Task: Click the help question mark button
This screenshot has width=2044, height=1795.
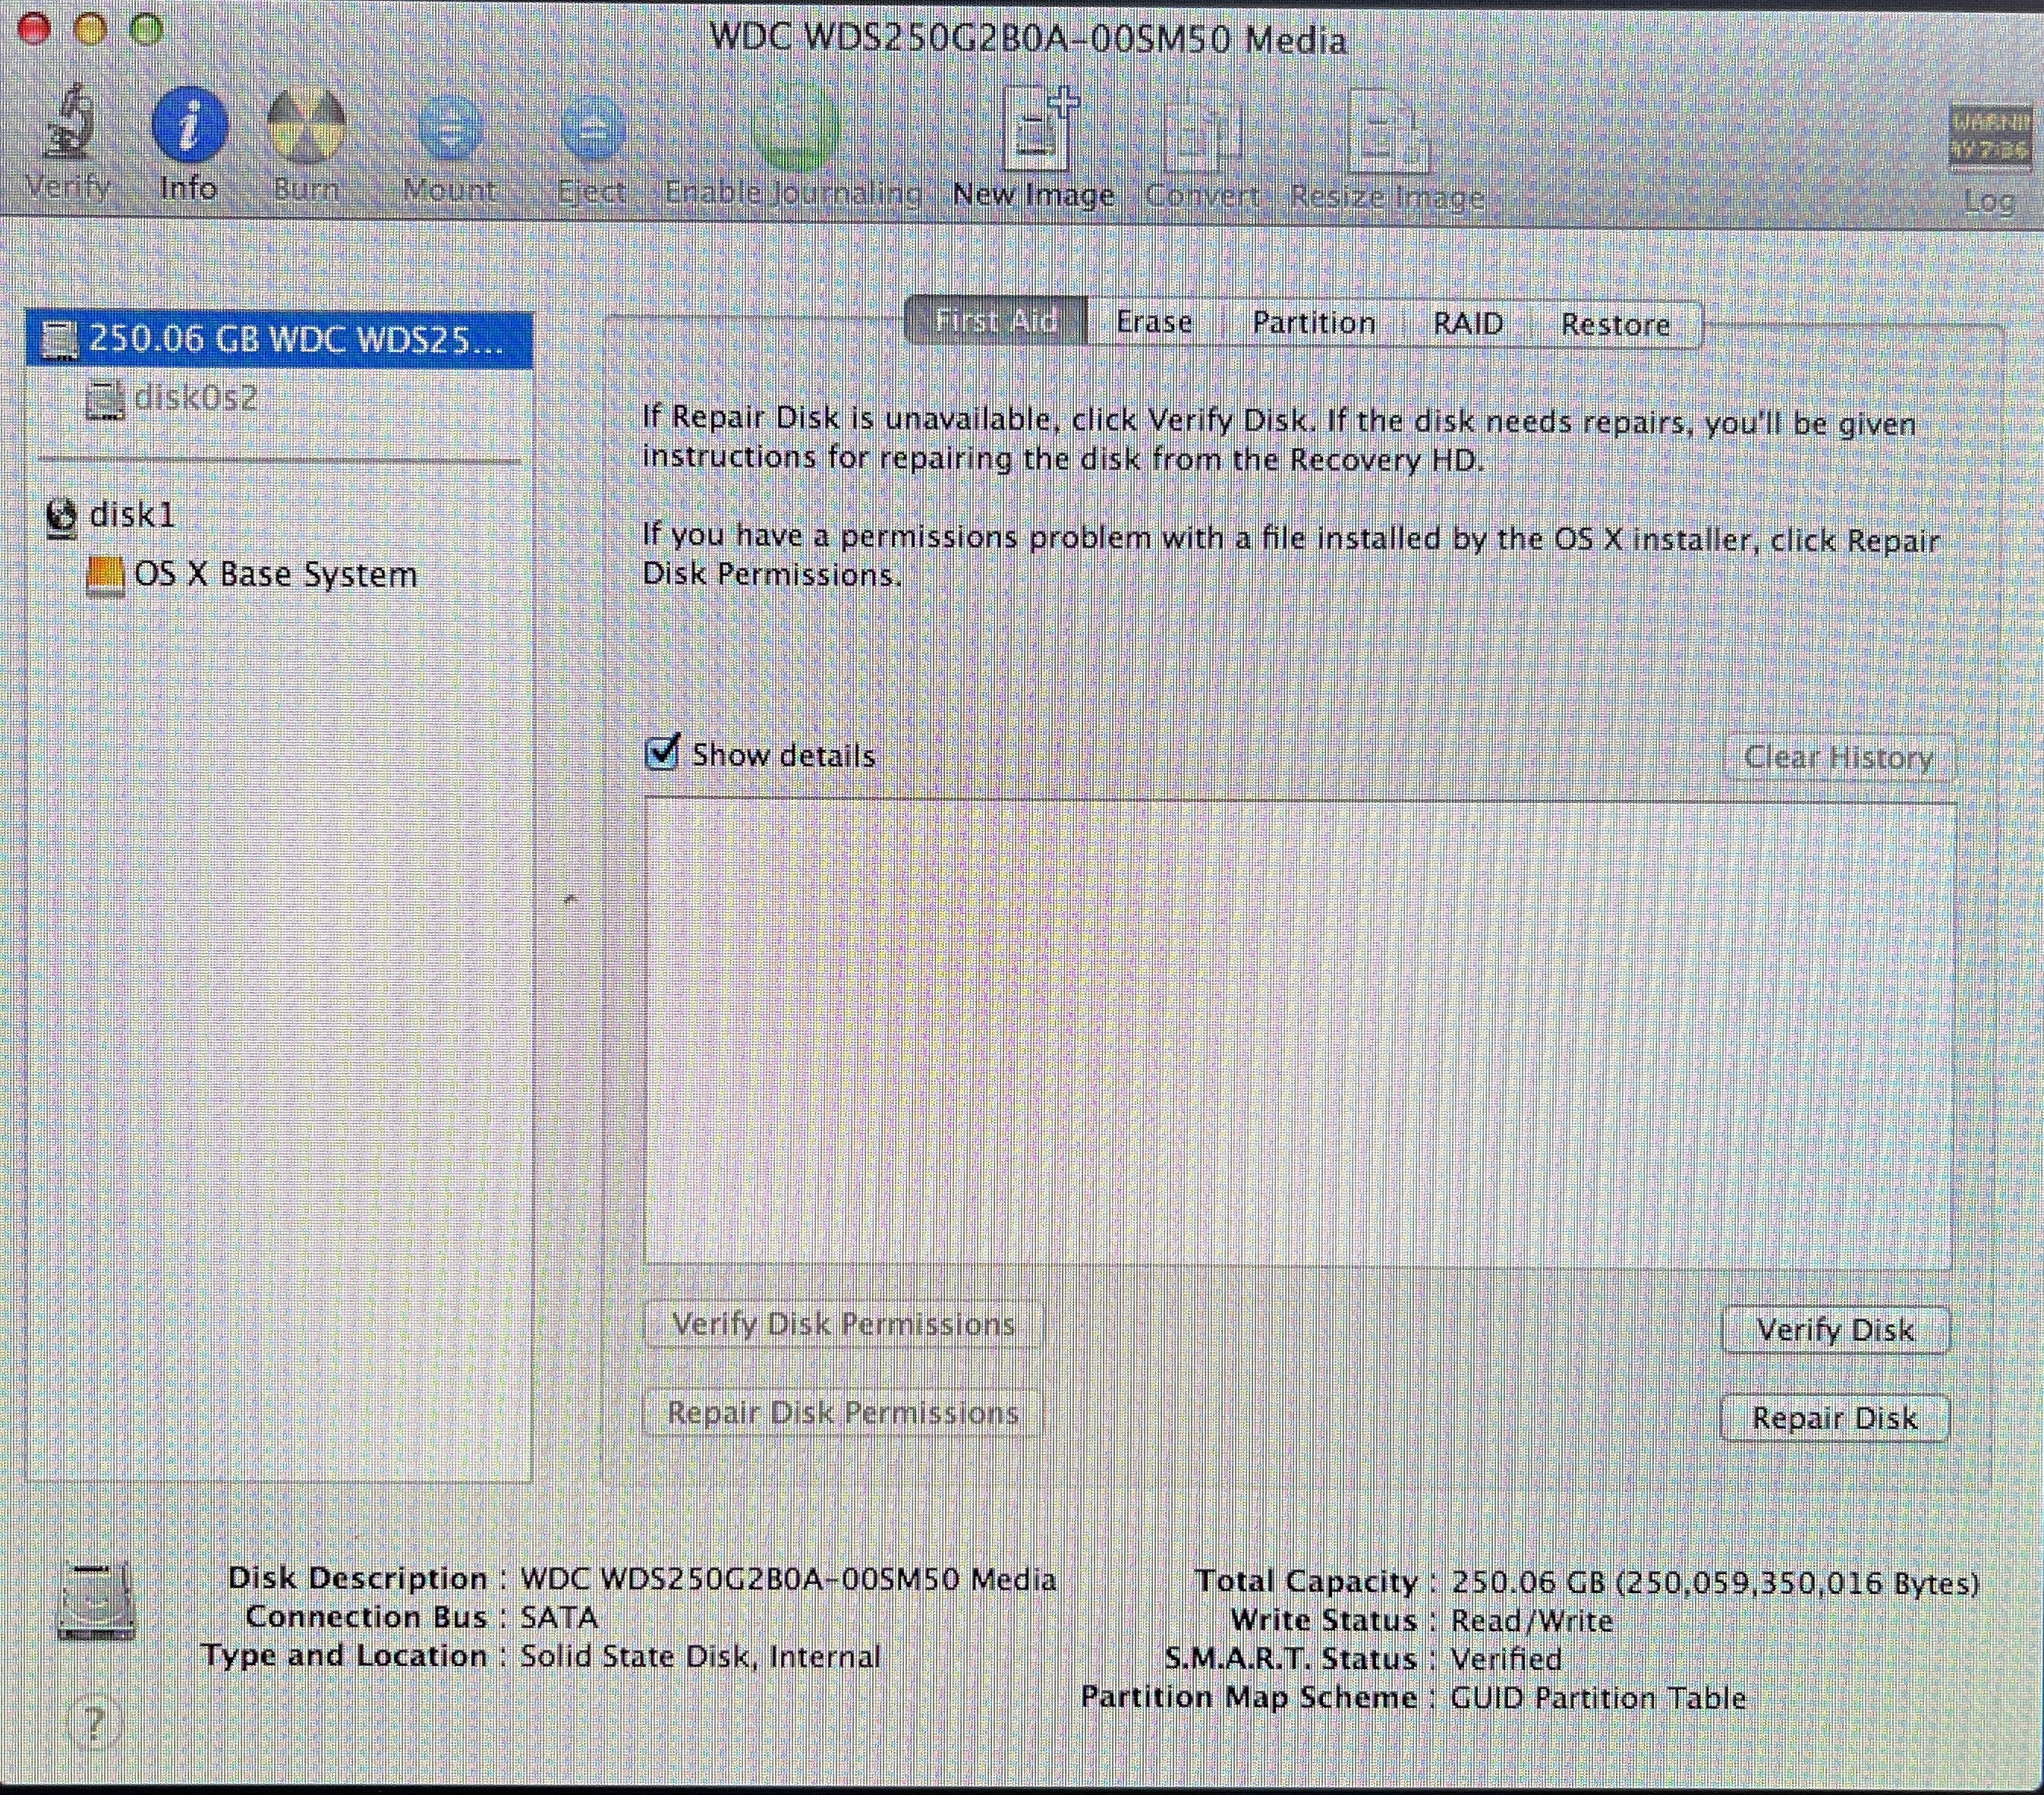Action: tap(94, 1723)
